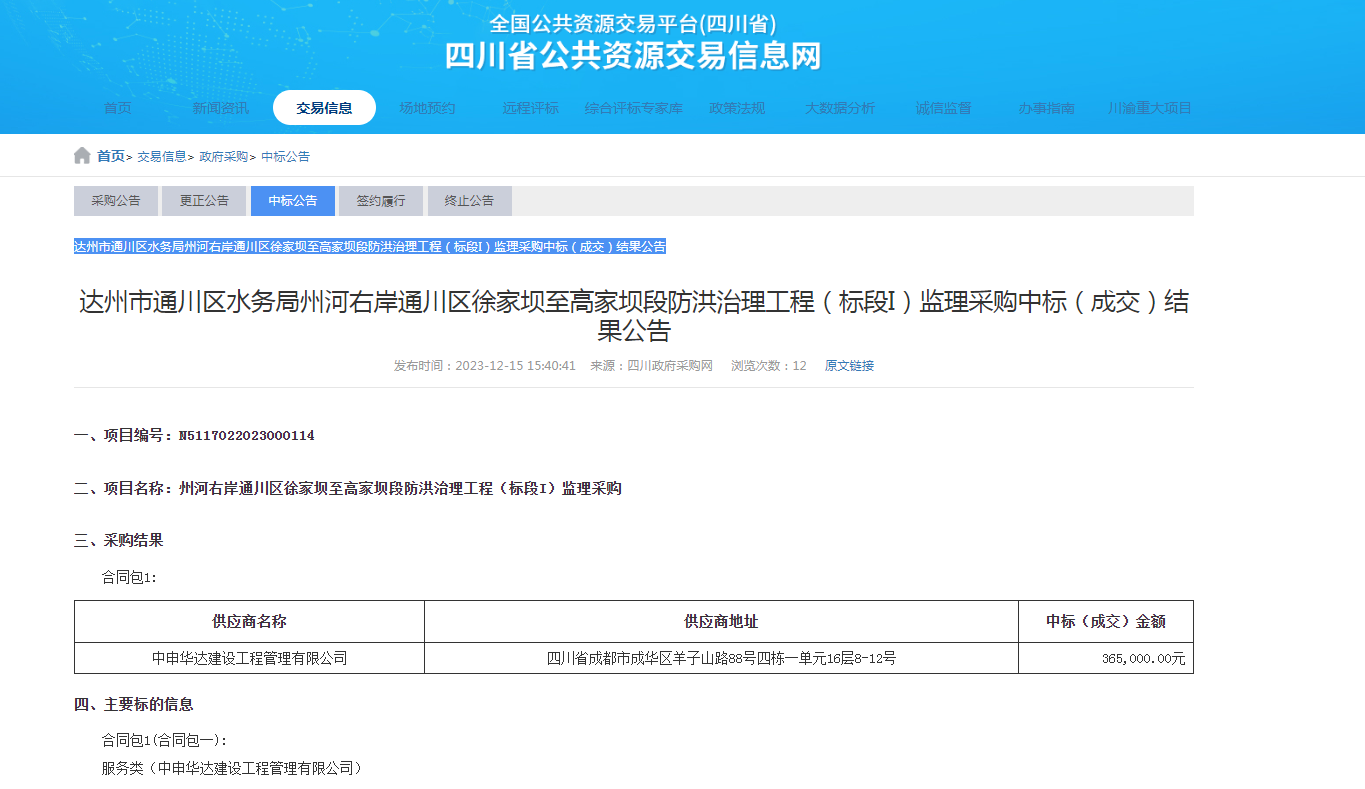Open 综合评标专家库 navigation item
1365x789 pixels.
tap(633, 108)
